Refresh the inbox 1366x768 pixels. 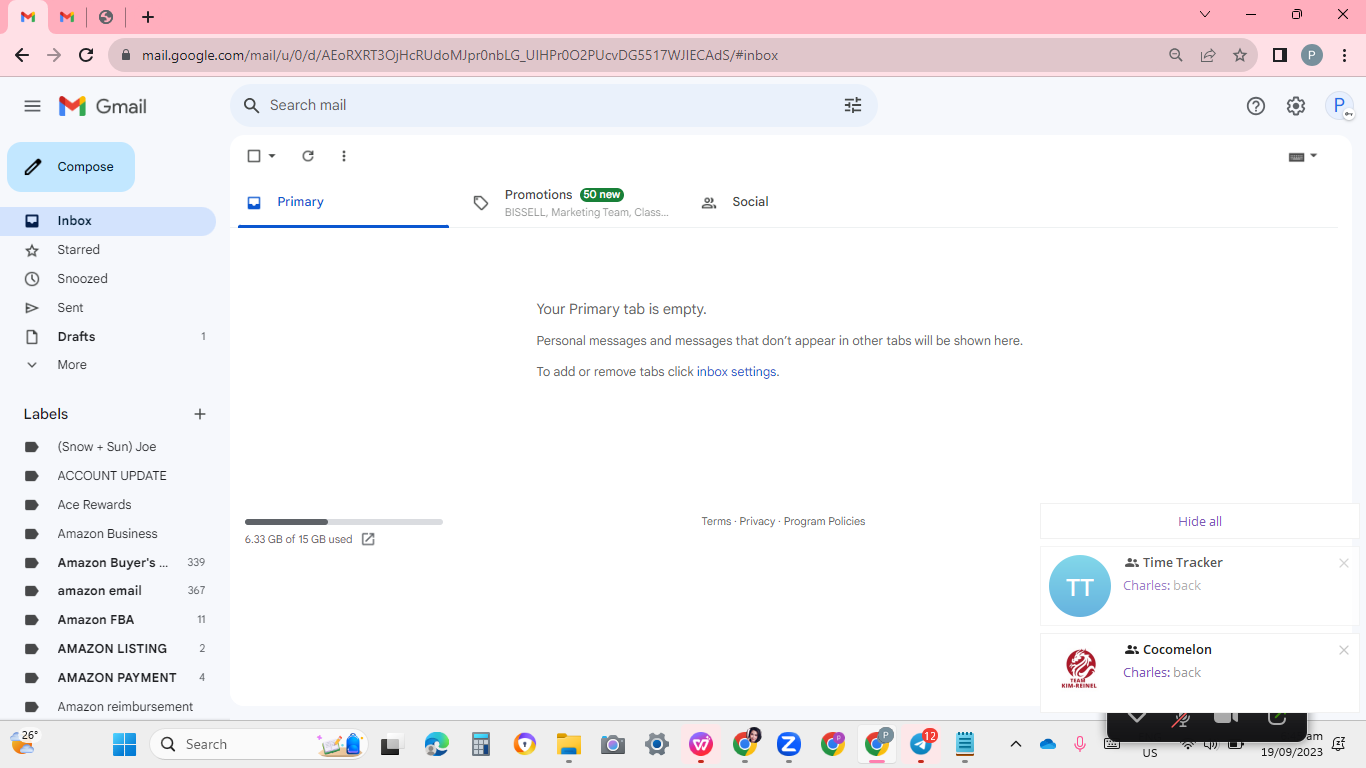click(308, 156)
